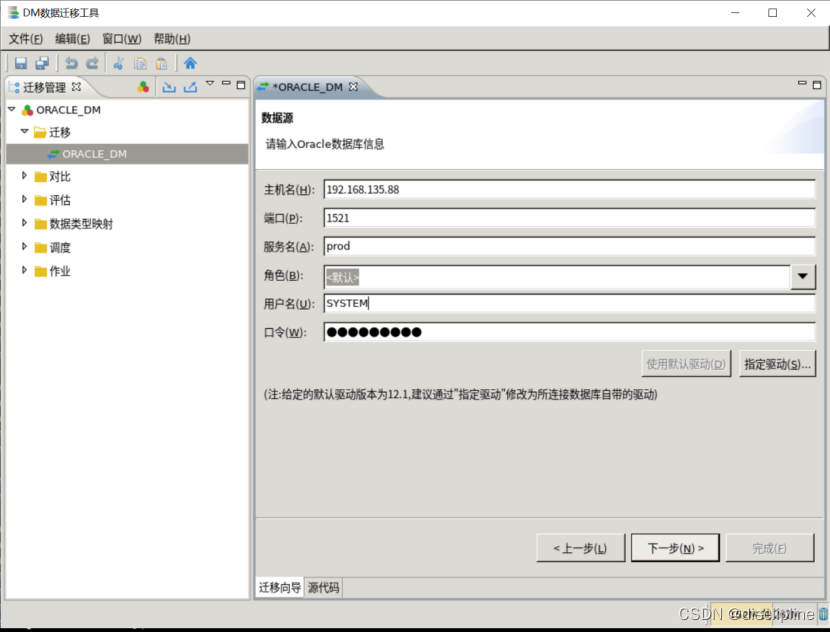
Task: Undo the last action via toolbar
Action: pyautogui.click(x=71, y=62)
